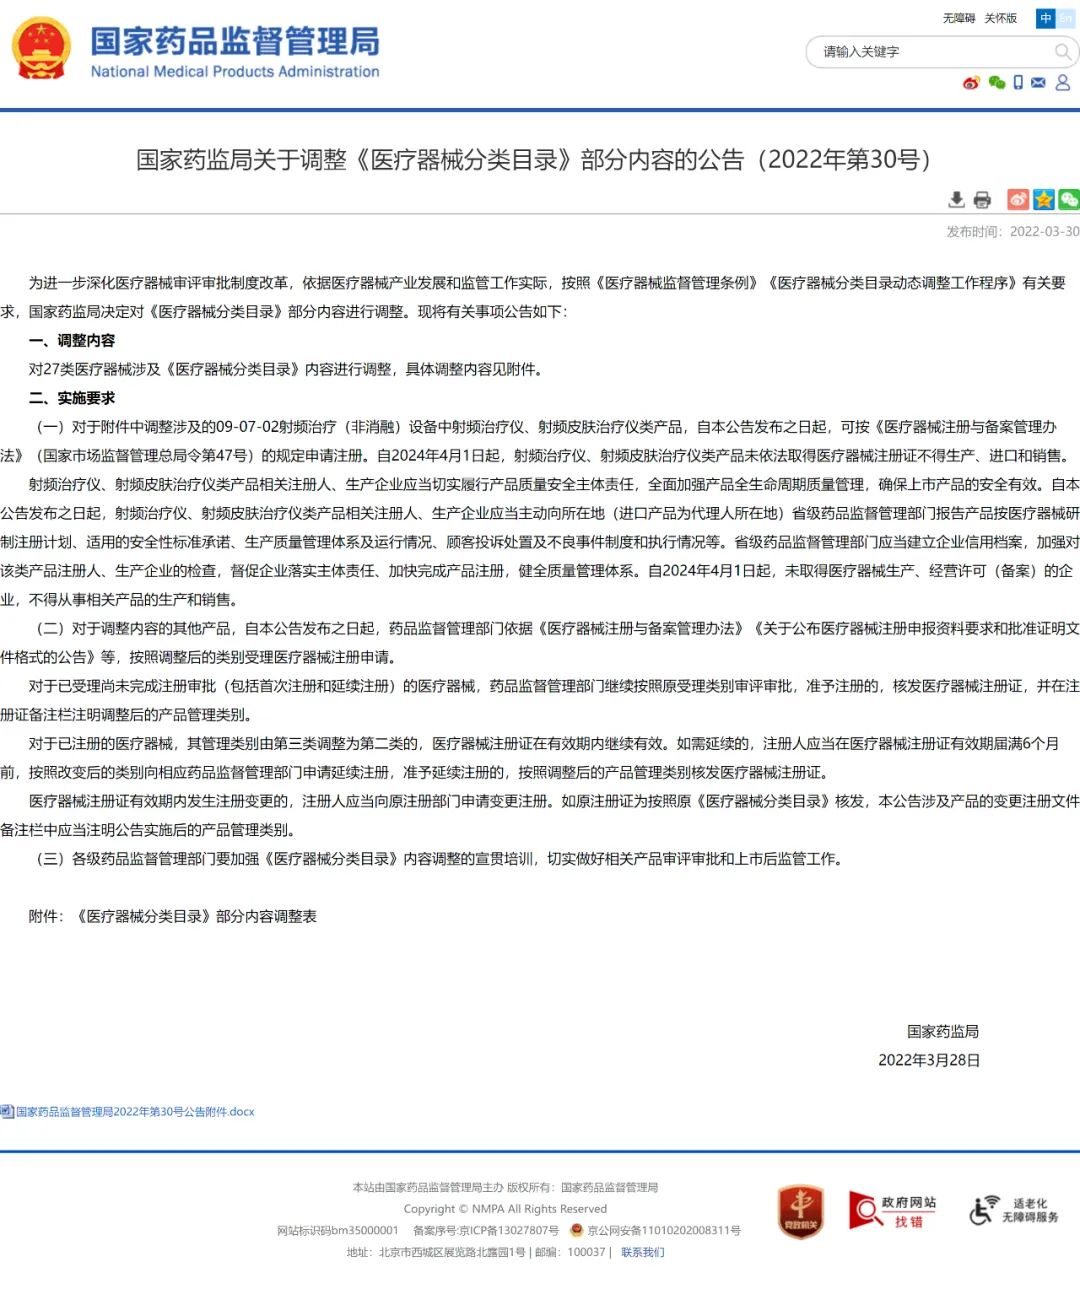Click the red 党政机关 site badge
1080x1289 pixels.
801,1211
